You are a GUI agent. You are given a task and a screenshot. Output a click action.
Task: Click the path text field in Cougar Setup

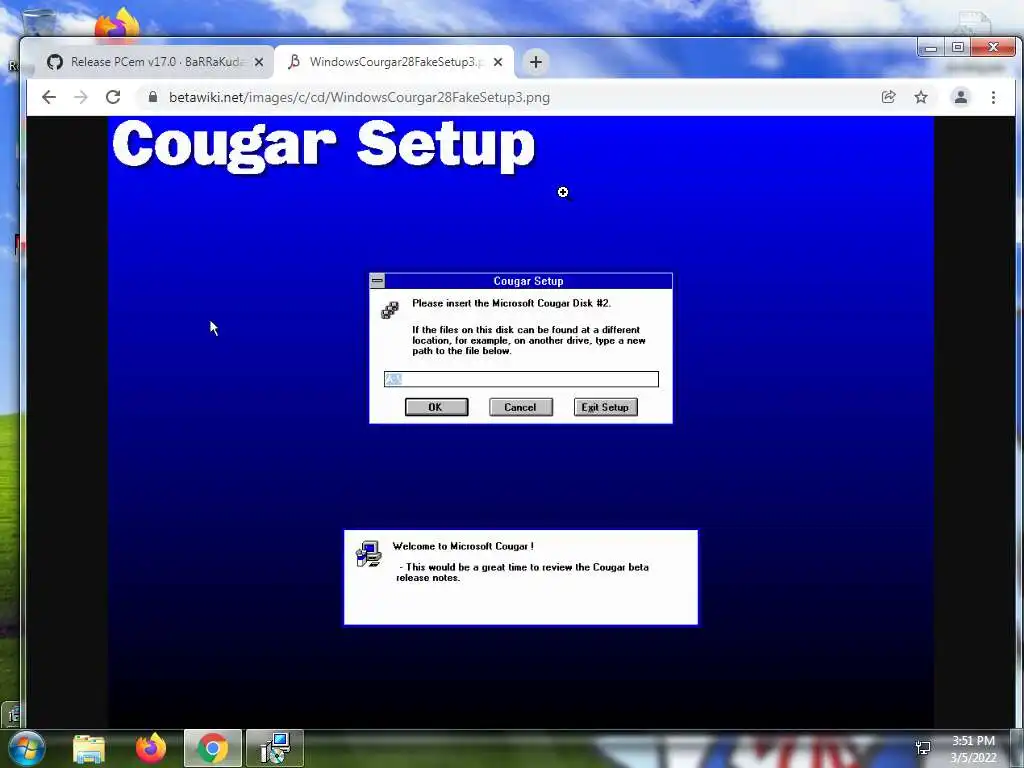coord(521,379)
